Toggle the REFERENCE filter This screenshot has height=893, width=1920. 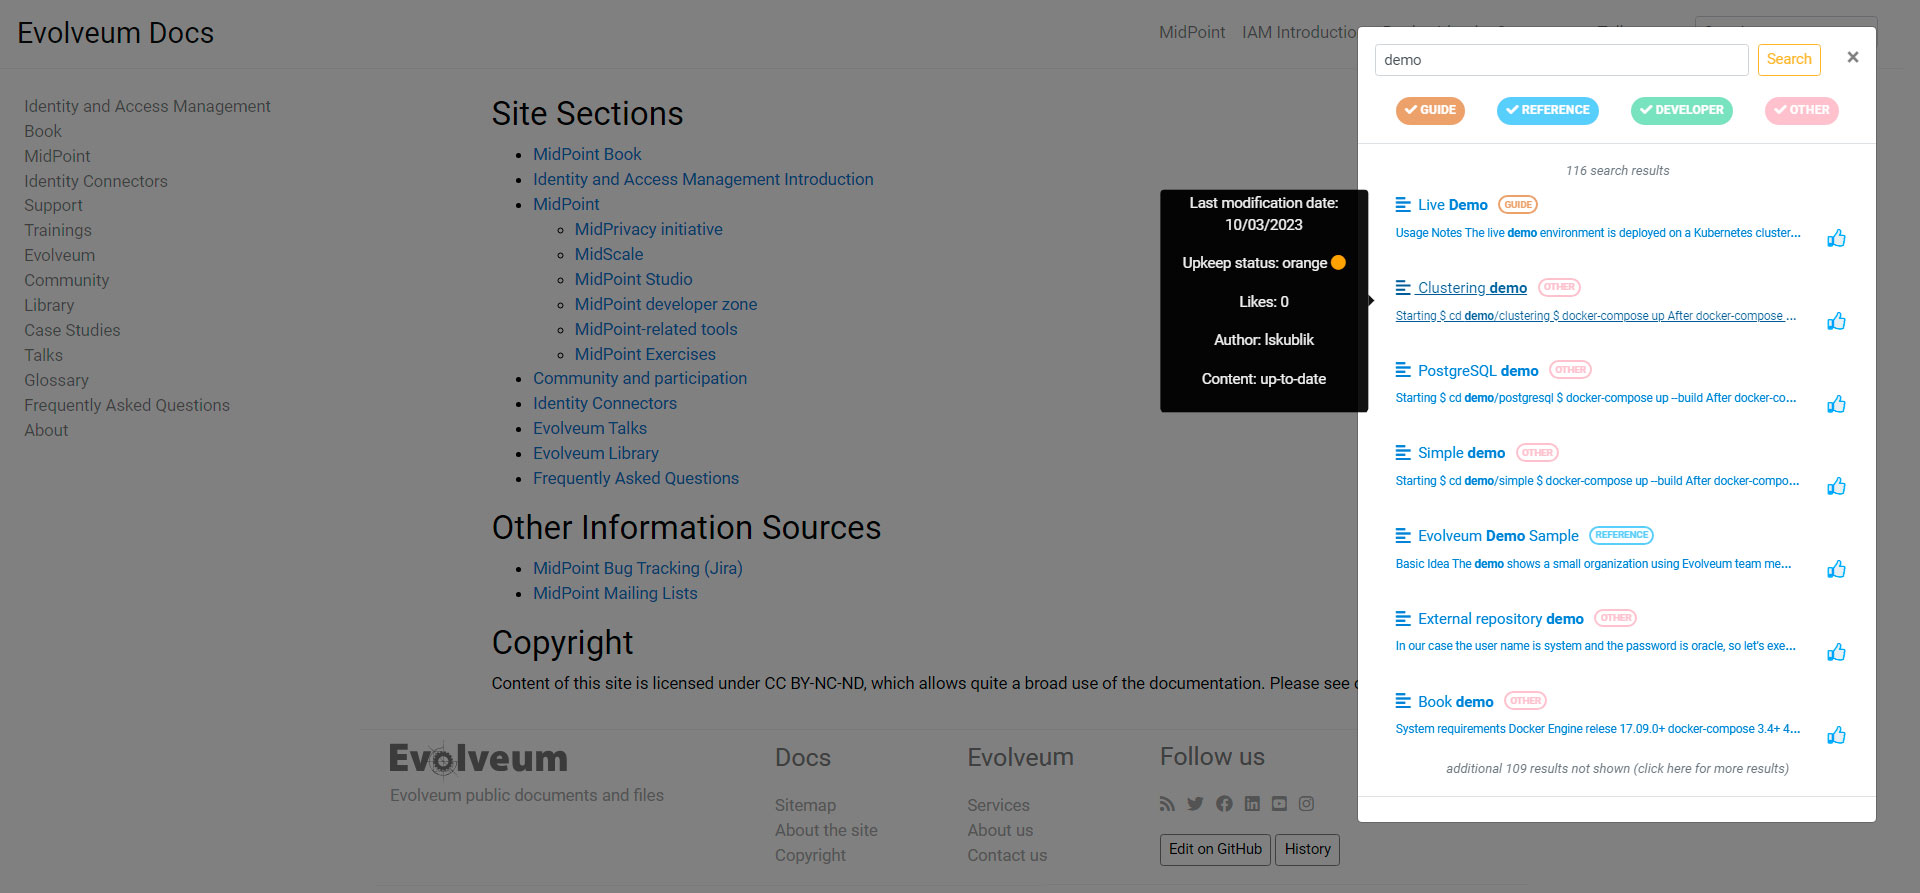click(x=1547, y=110)
